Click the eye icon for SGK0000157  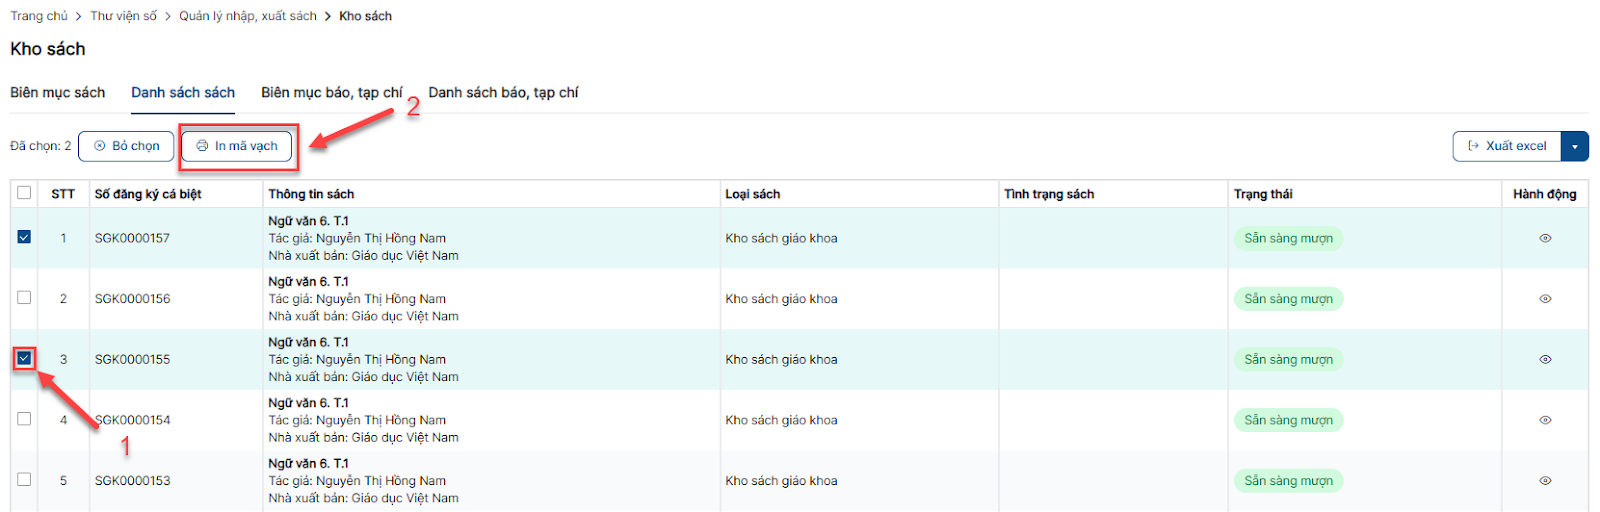point(1544,238)
